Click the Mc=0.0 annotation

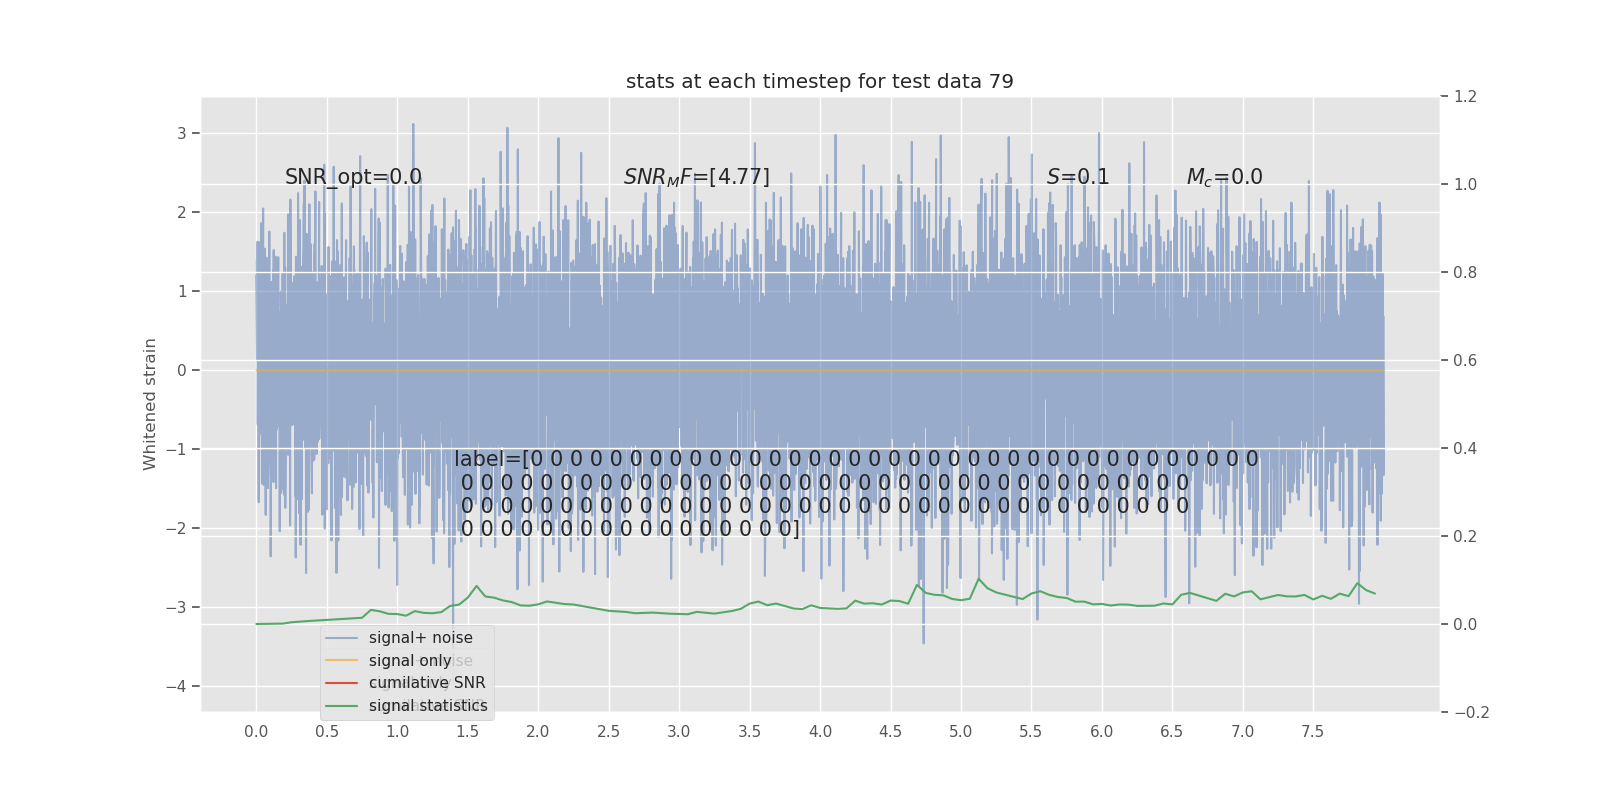pyautogui.click(x=1224, y=177)
